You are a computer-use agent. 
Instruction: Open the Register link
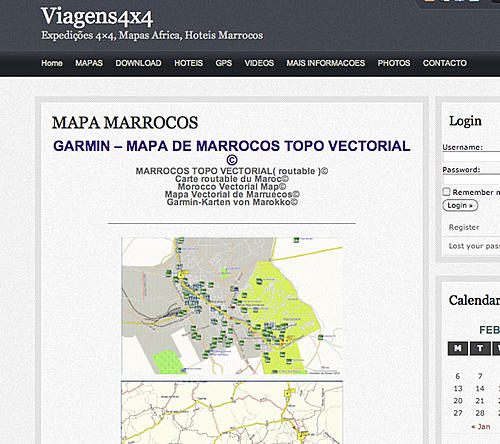(x=464, y=227)
